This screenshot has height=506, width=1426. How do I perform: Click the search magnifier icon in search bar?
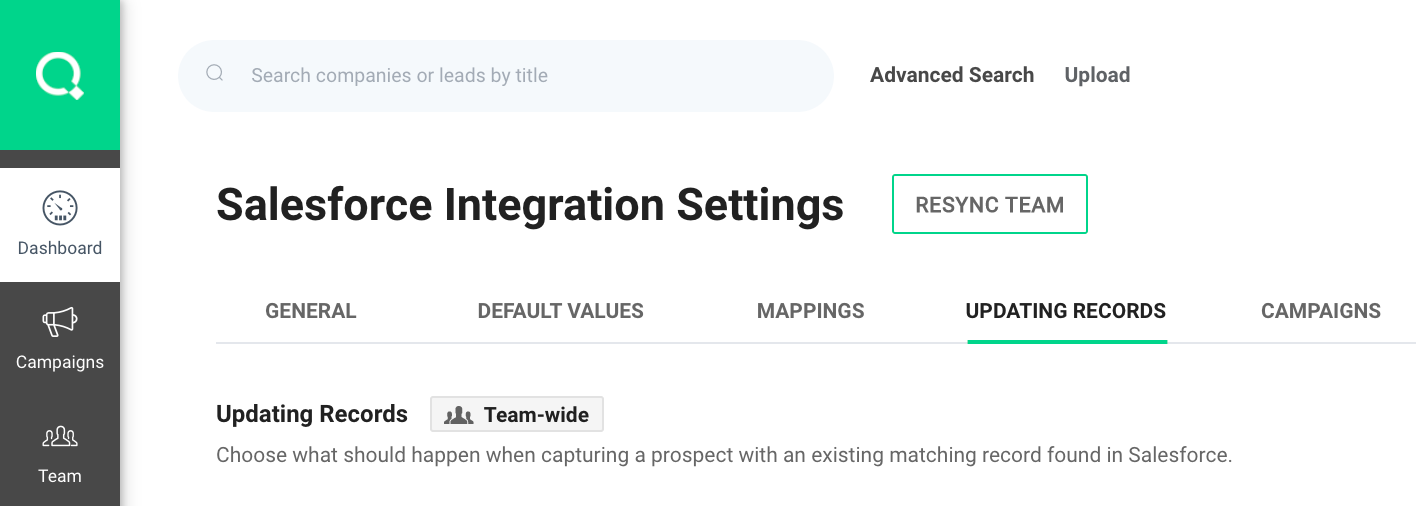coord(214,73)
